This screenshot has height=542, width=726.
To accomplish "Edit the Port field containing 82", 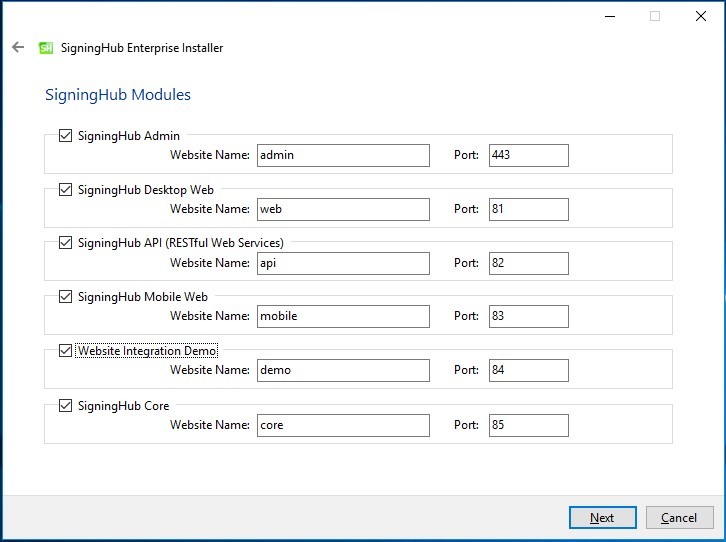I will point(529,263).
